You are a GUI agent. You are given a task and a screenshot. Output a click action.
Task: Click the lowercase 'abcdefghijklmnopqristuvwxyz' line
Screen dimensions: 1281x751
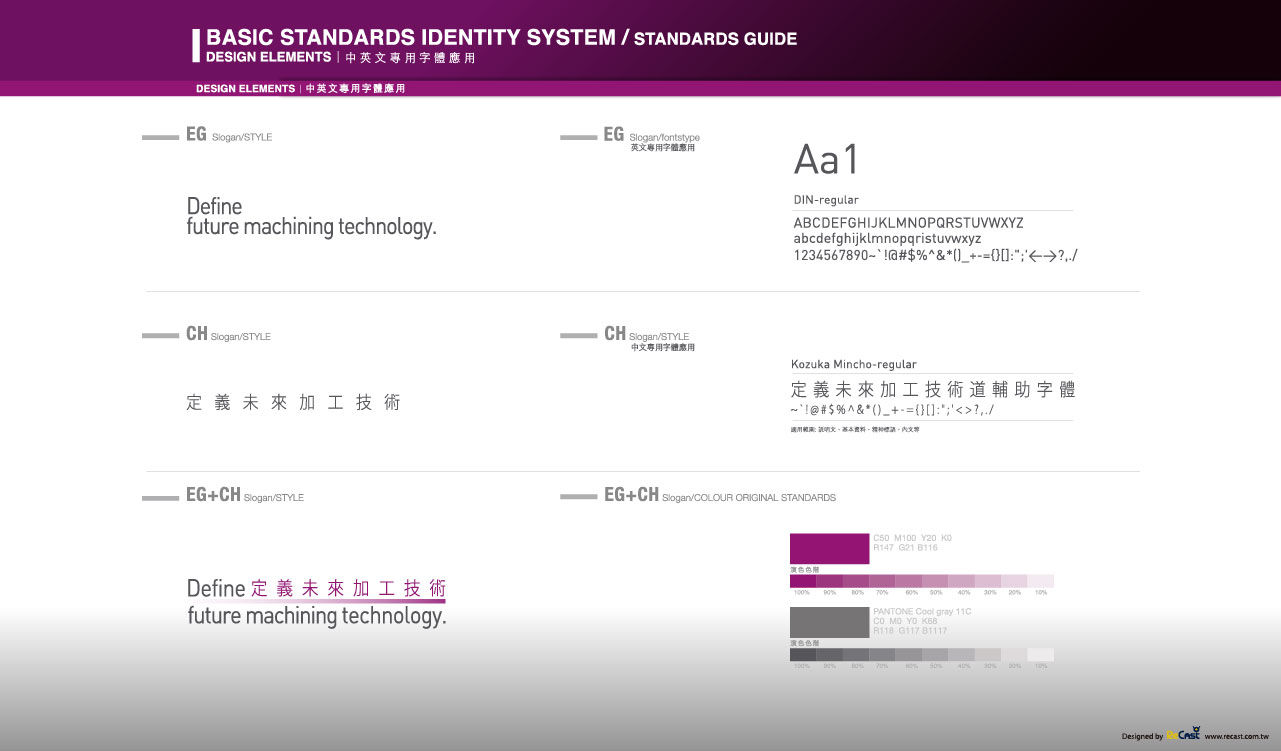tap(888, 239)
